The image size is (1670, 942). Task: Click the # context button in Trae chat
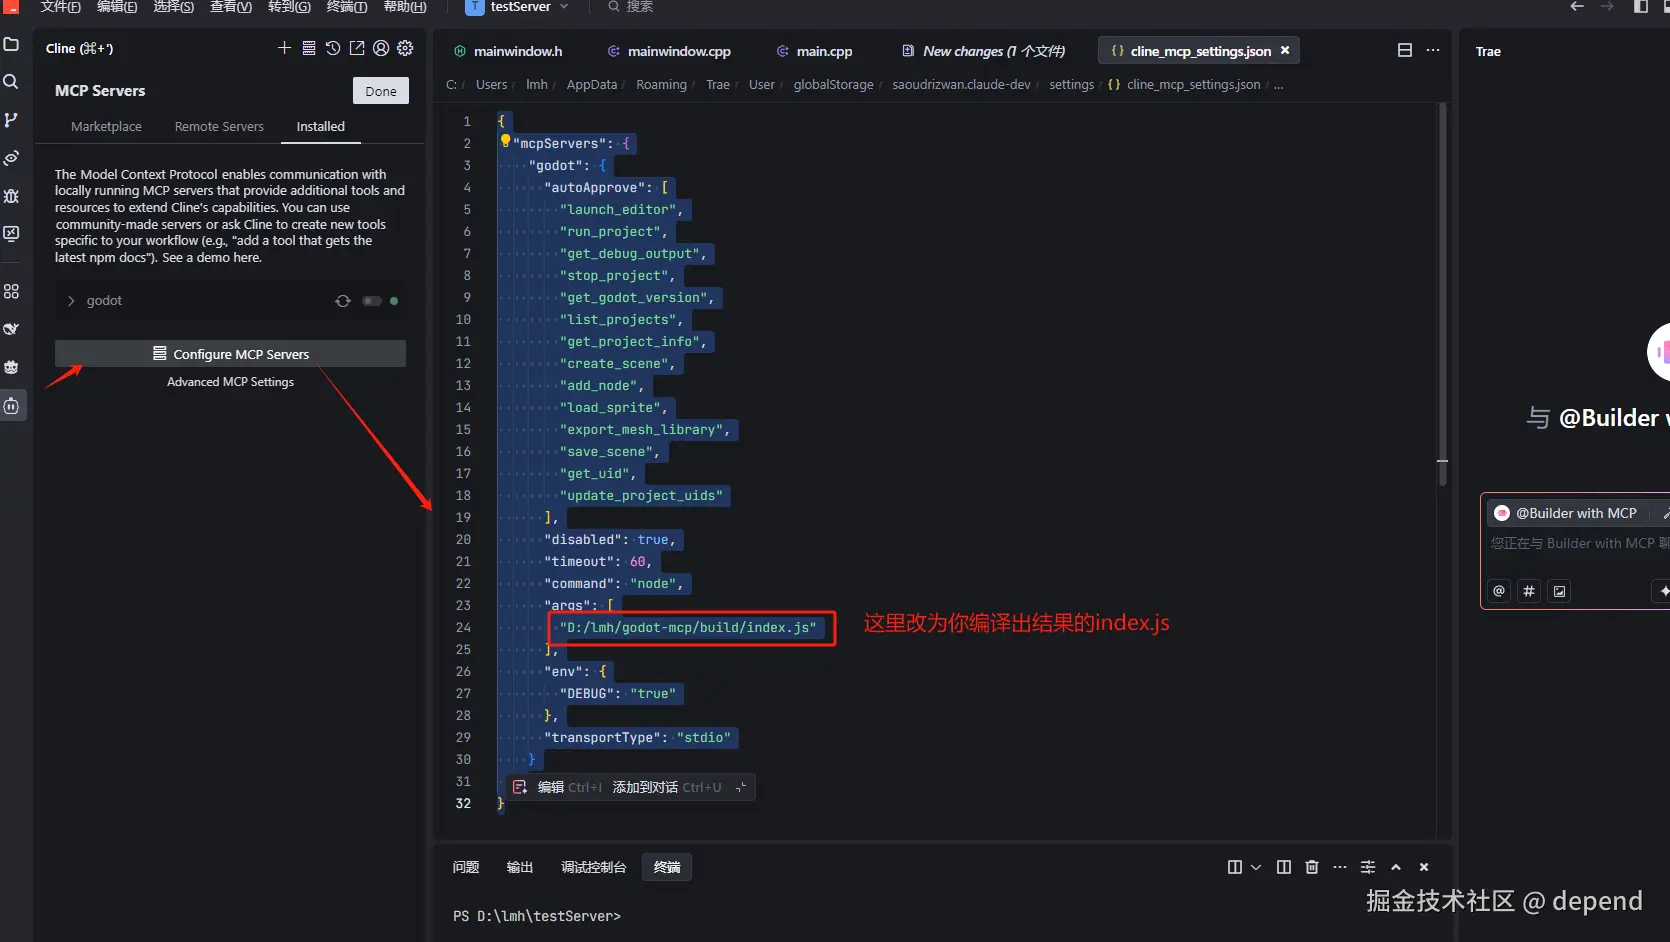pos(1529,591)
